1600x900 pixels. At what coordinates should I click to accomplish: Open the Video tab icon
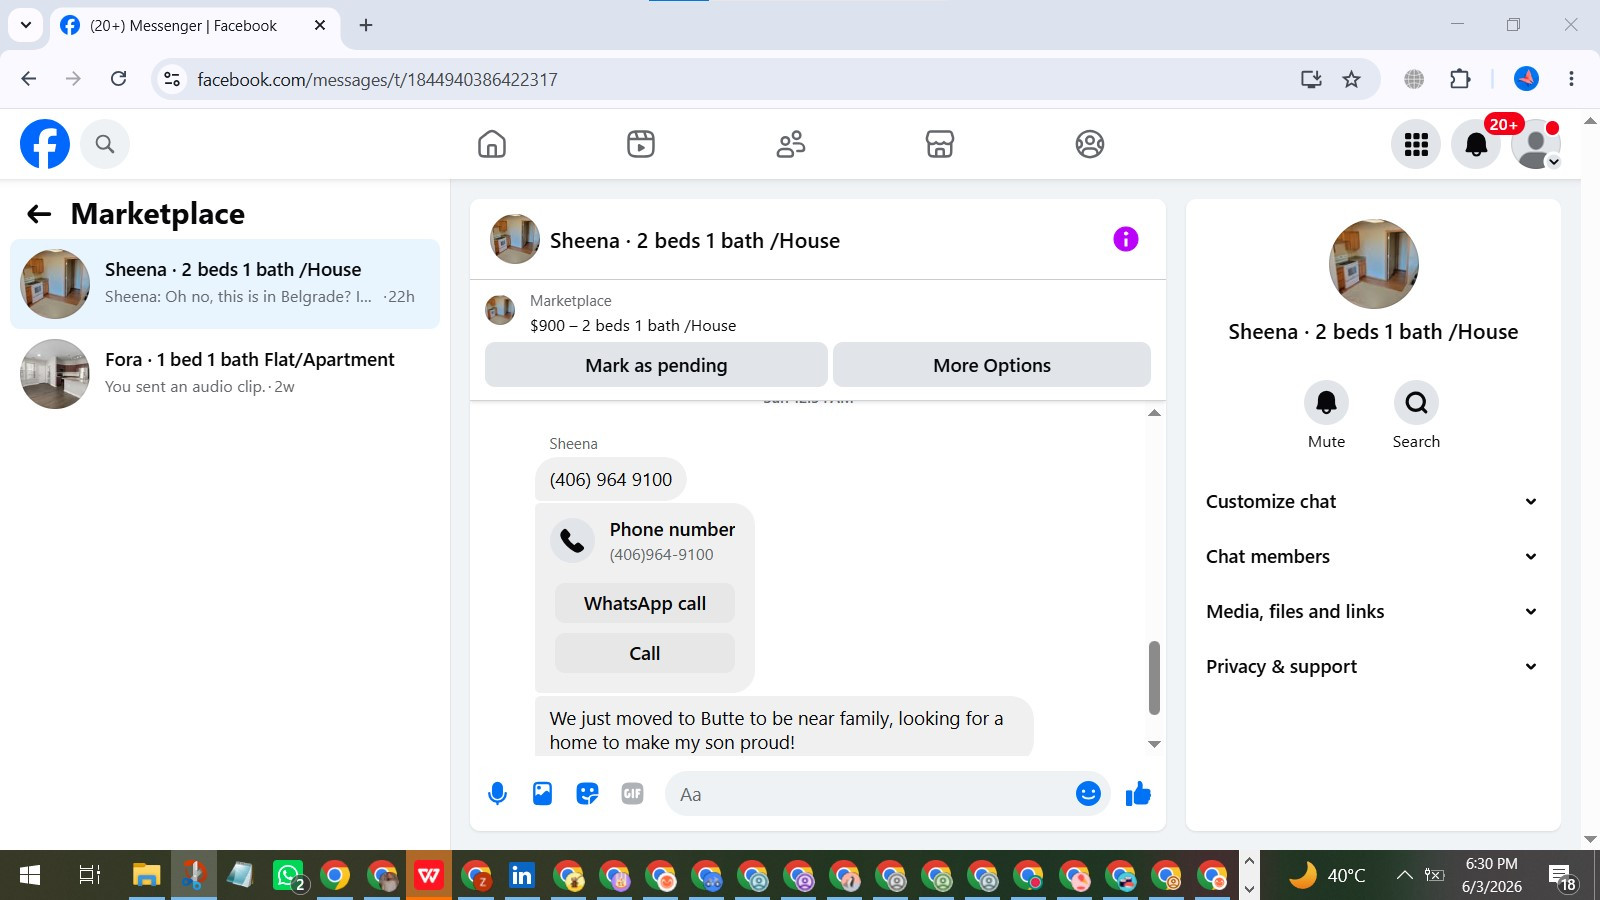click(641, 144)
